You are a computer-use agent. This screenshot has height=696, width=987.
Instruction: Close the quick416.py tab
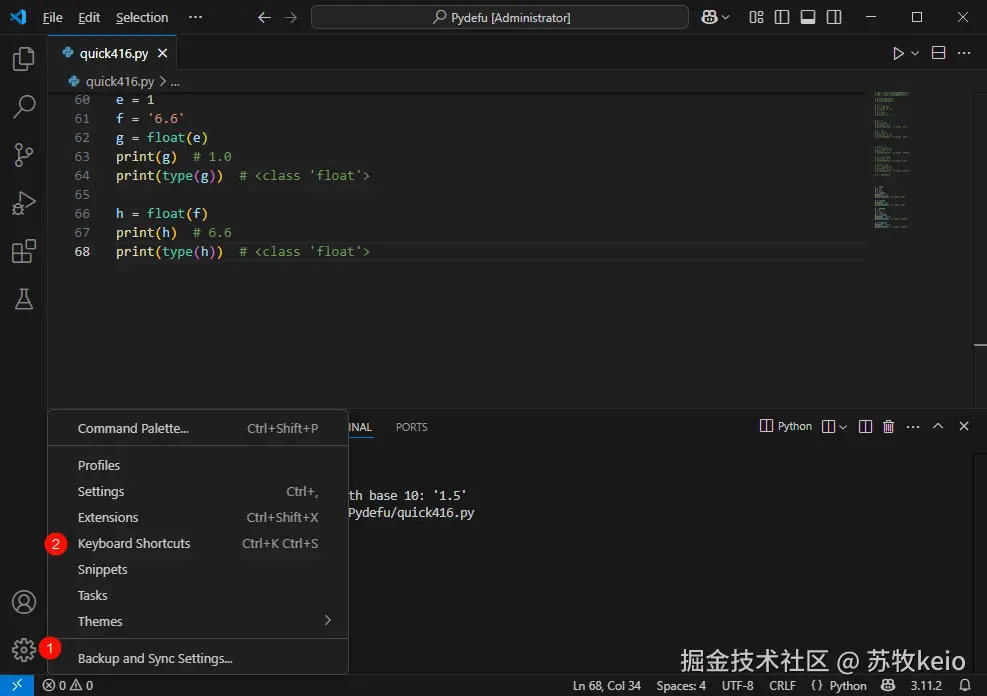[162, 53]
